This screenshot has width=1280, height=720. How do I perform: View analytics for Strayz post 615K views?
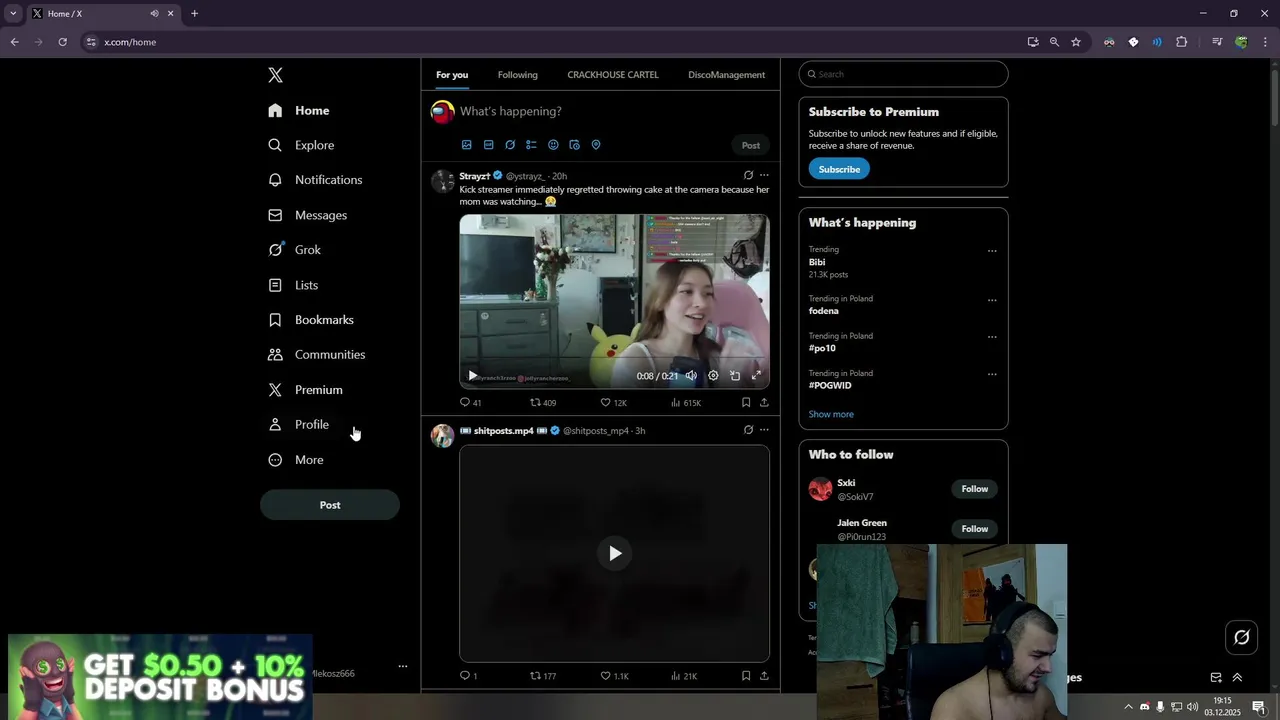pyautogui.click(x=686, y=403)
